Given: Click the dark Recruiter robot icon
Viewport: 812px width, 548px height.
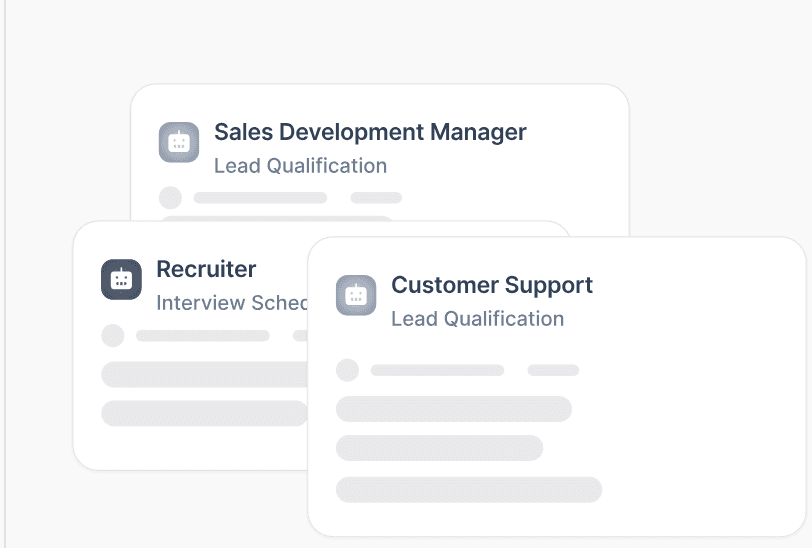Looking at the screenshot, I should click(x=121, y=279).
